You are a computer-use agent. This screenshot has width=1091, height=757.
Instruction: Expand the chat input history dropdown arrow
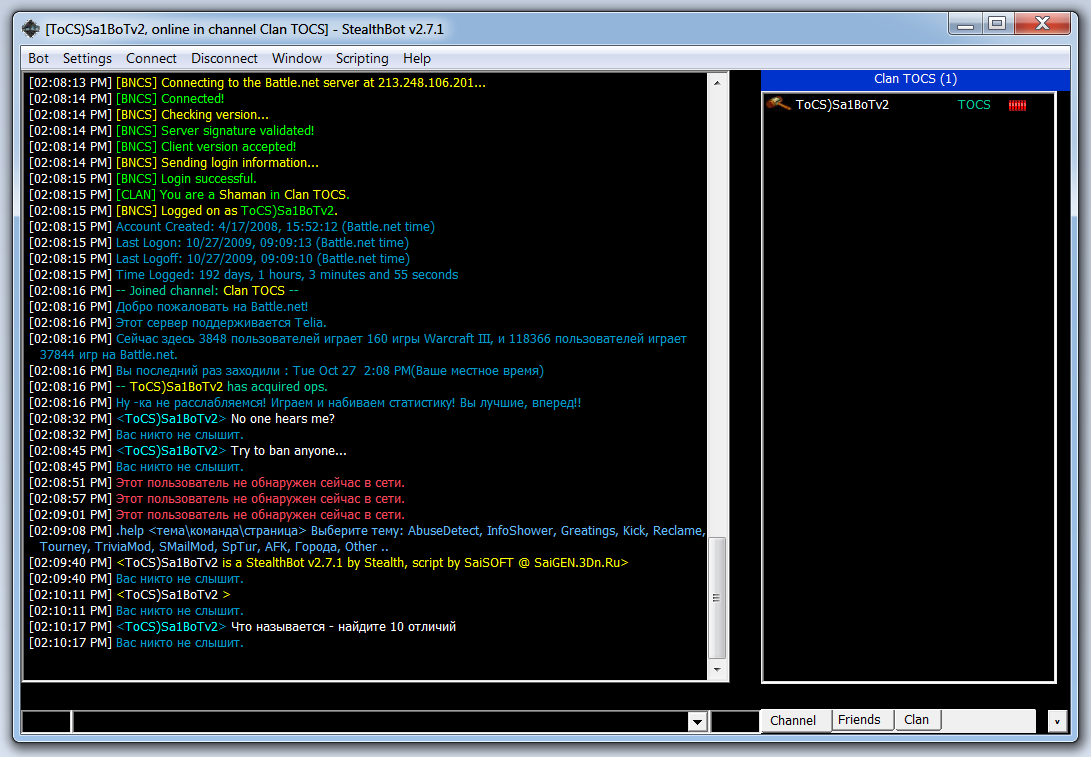(x=697, y=722)
